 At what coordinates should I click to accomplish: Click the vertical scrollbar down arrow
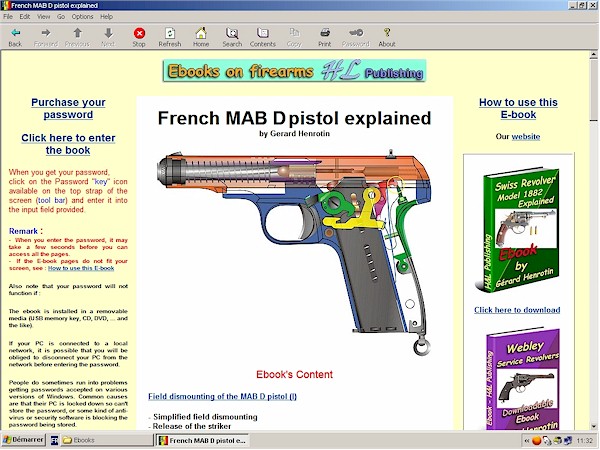coord(593,426)
